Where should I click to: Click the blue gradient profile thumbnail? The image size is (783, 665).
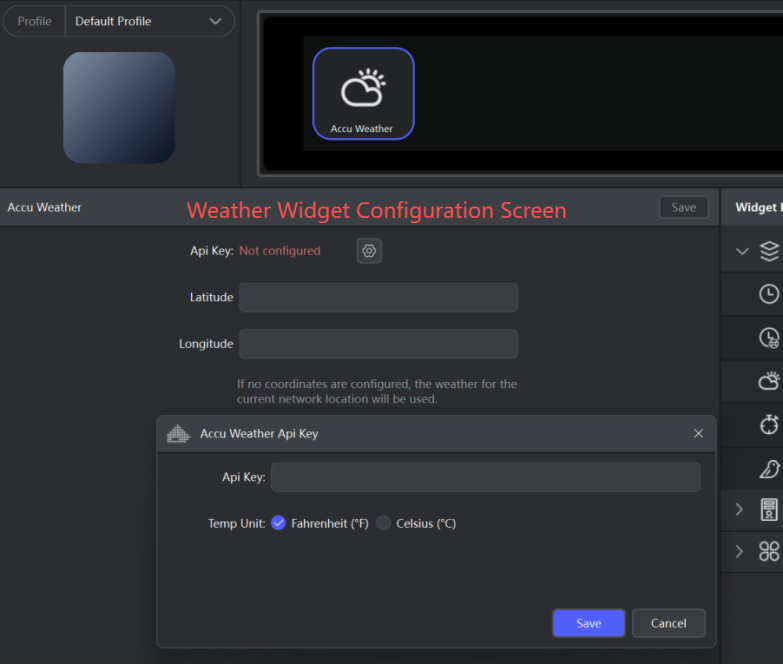click(x=119, y=108)
